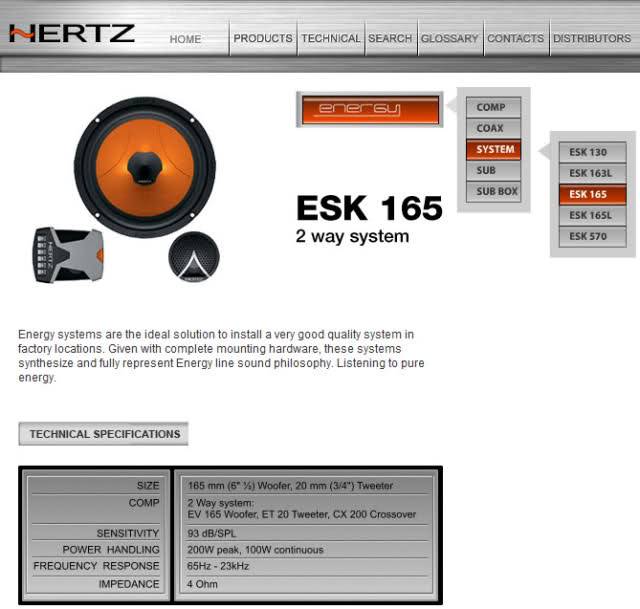Choose the ESK 570 model
Viewport: 640px width, 609px height.
pyautogui.click(x=592, y=236)
